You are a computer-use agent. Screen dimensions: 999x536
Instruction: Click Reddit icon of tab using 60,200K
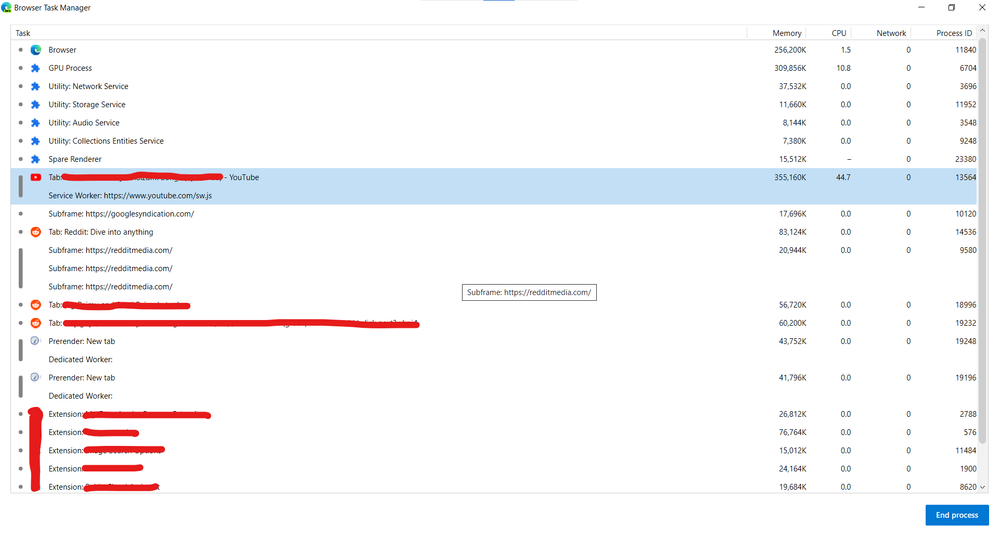(36, 323)
